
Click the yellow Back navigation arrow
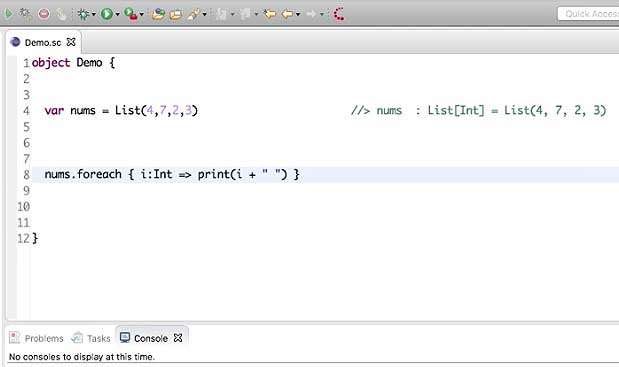287,14
